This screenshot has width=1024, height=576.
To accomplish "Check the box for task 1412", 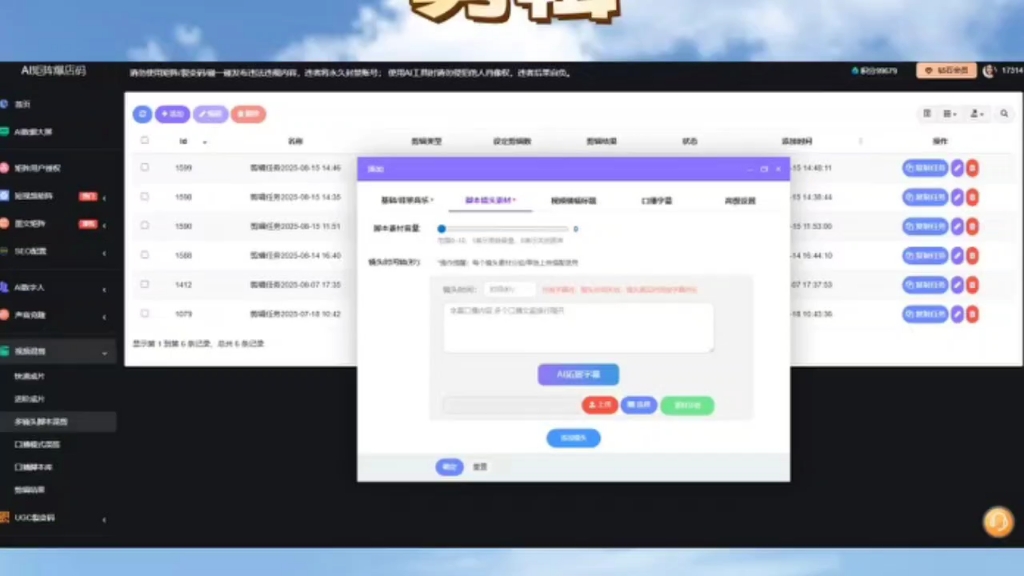I will (x=144, y=284).
